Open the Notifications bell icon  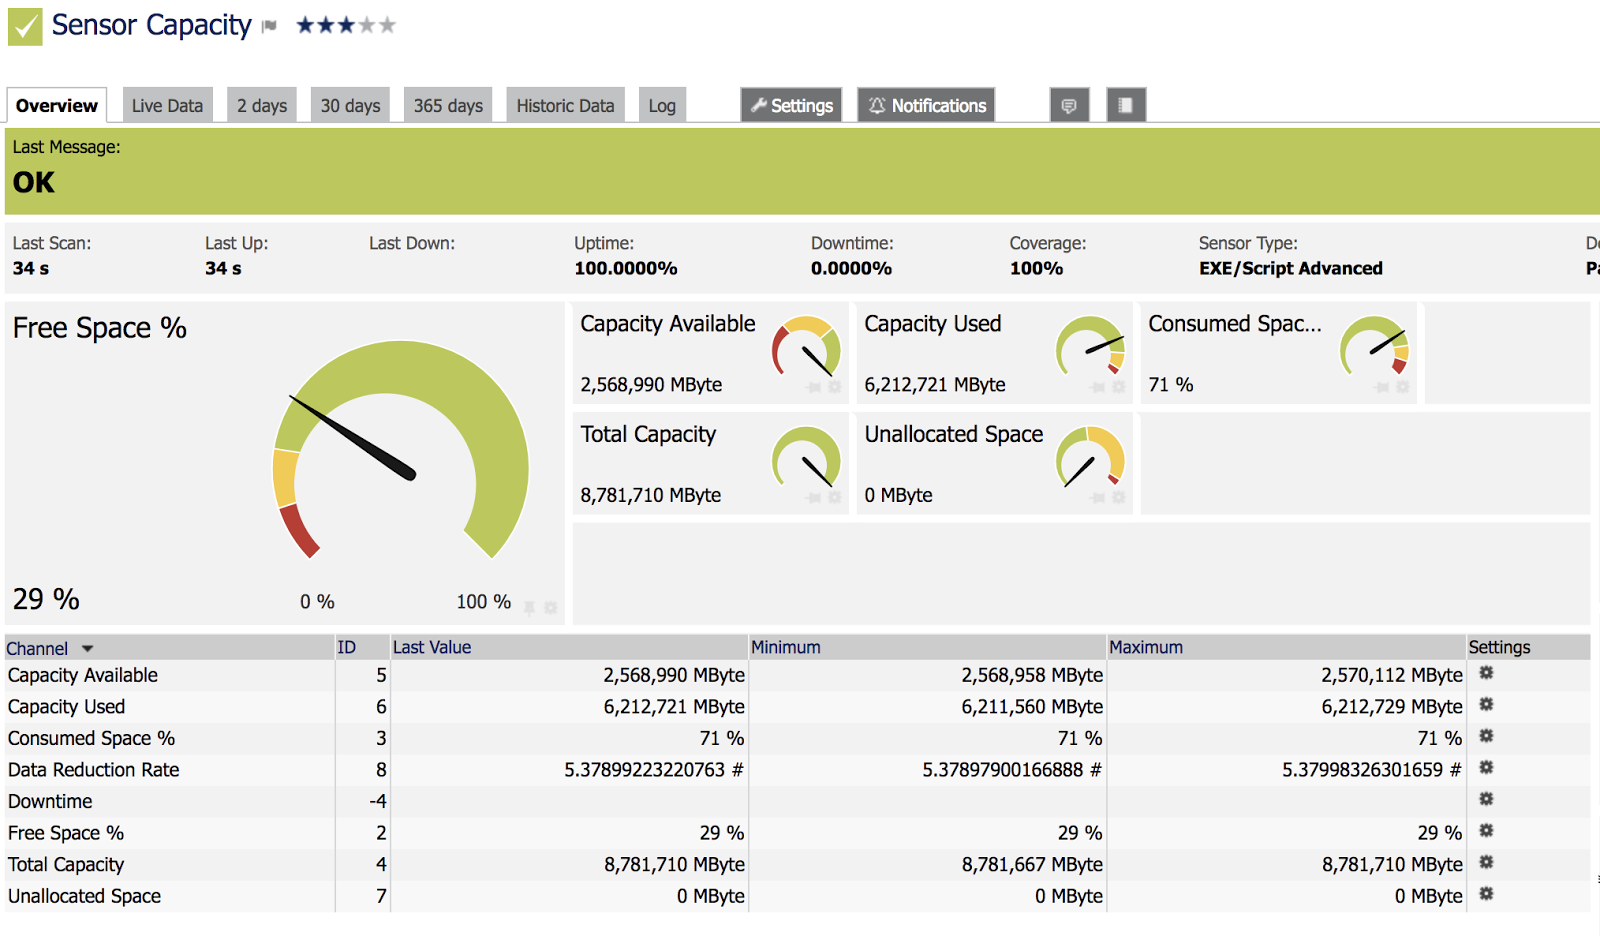coord(925,105)
